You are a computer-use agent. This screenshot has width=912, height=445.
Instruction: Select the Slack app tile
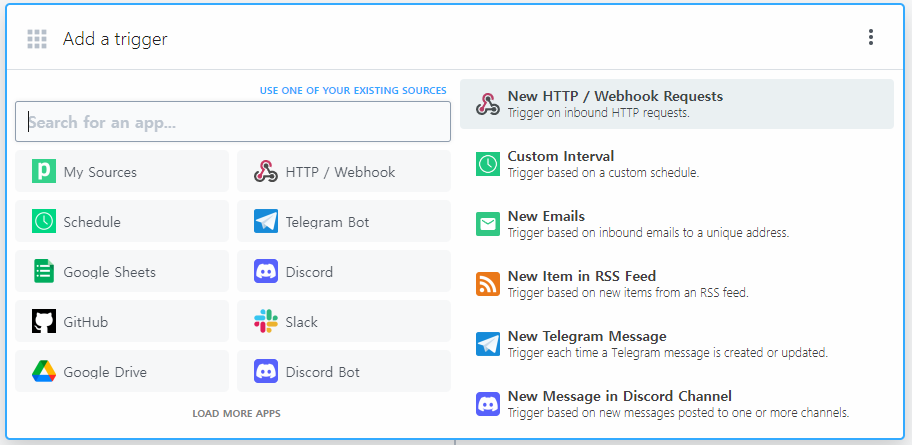pyautogui.click(x=344, y=321)
